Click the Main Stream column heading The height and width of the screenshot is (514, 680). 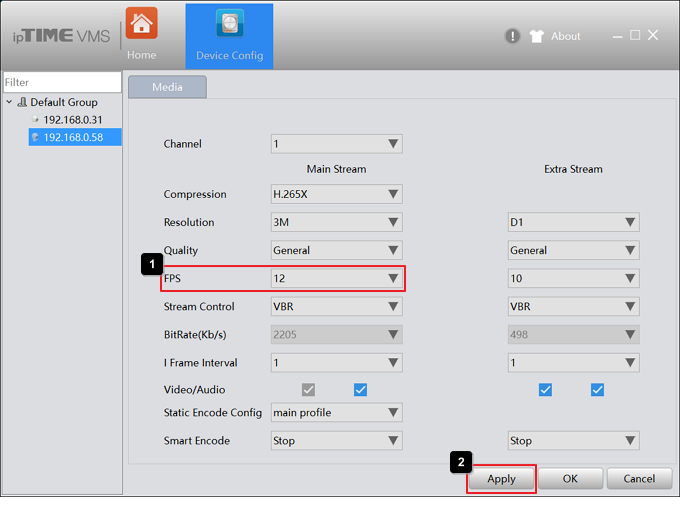(x=337, y=169)
